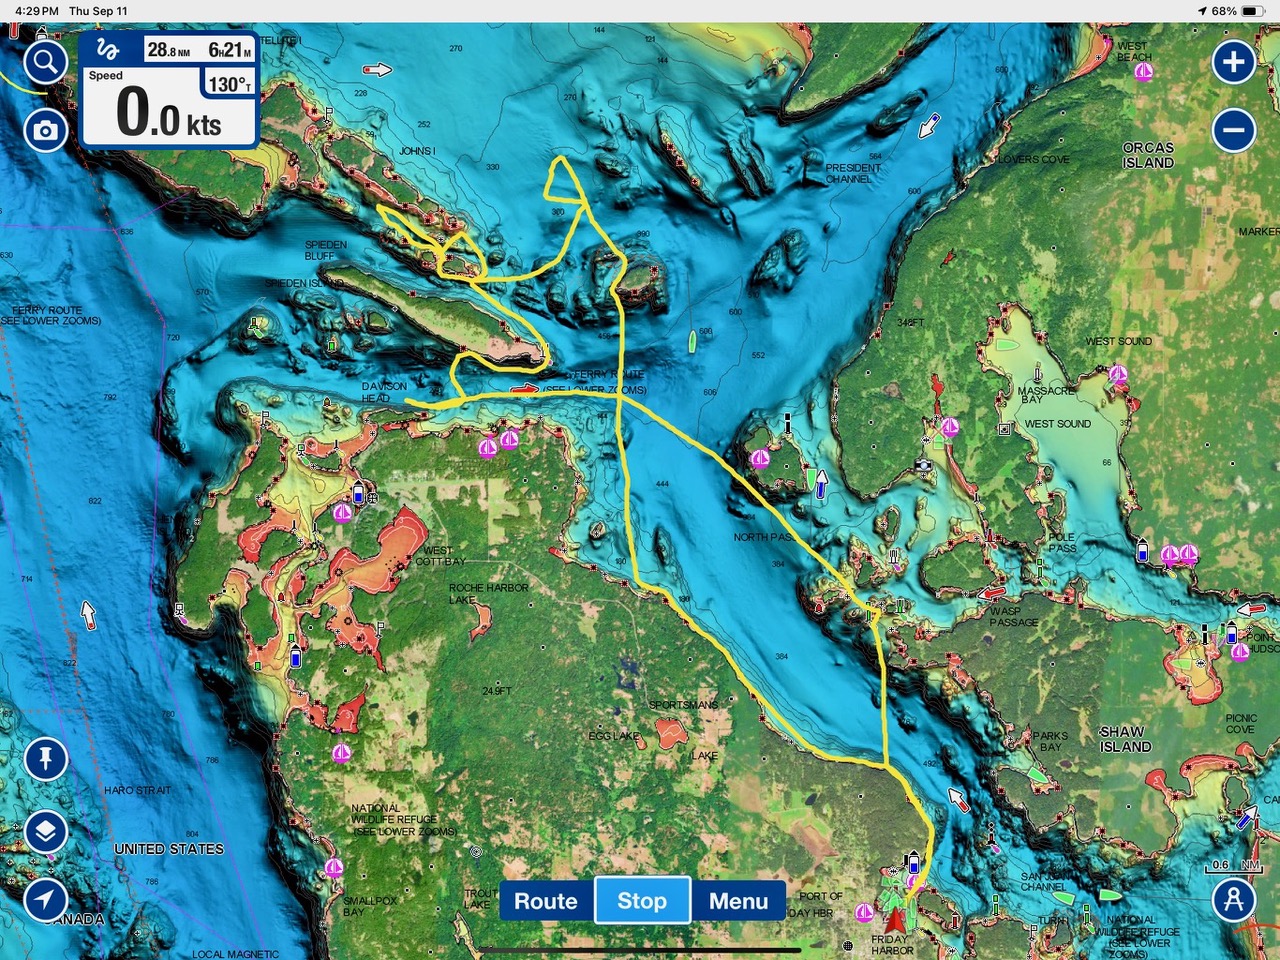Open the Menu
The height and width of the screenshot is (960, 1280).
[738, 901]
